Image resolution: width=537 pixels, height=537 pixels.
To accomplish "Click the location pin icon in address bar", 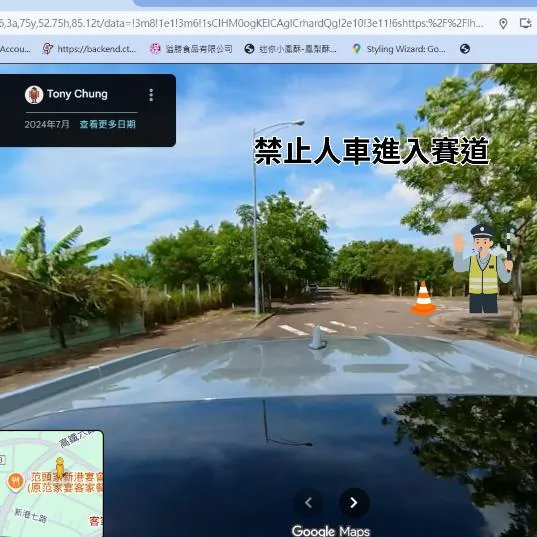I will [503, 23].
